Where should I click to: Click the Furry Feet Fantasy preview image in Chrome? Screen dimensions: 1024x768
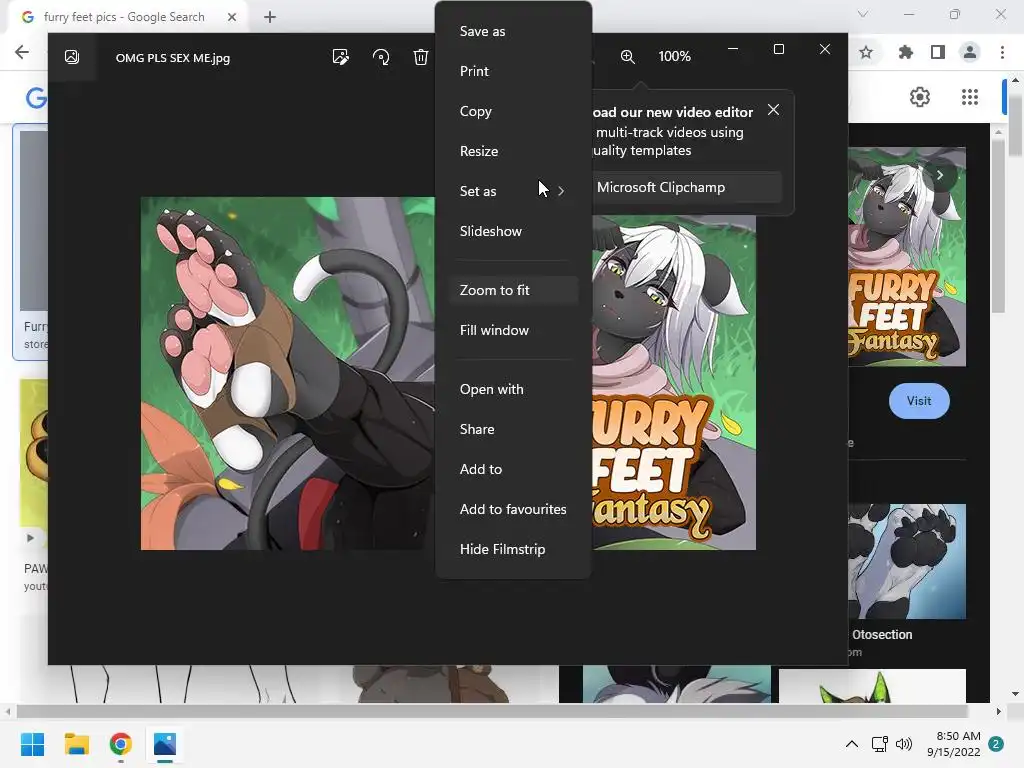[x=907, y=257]
